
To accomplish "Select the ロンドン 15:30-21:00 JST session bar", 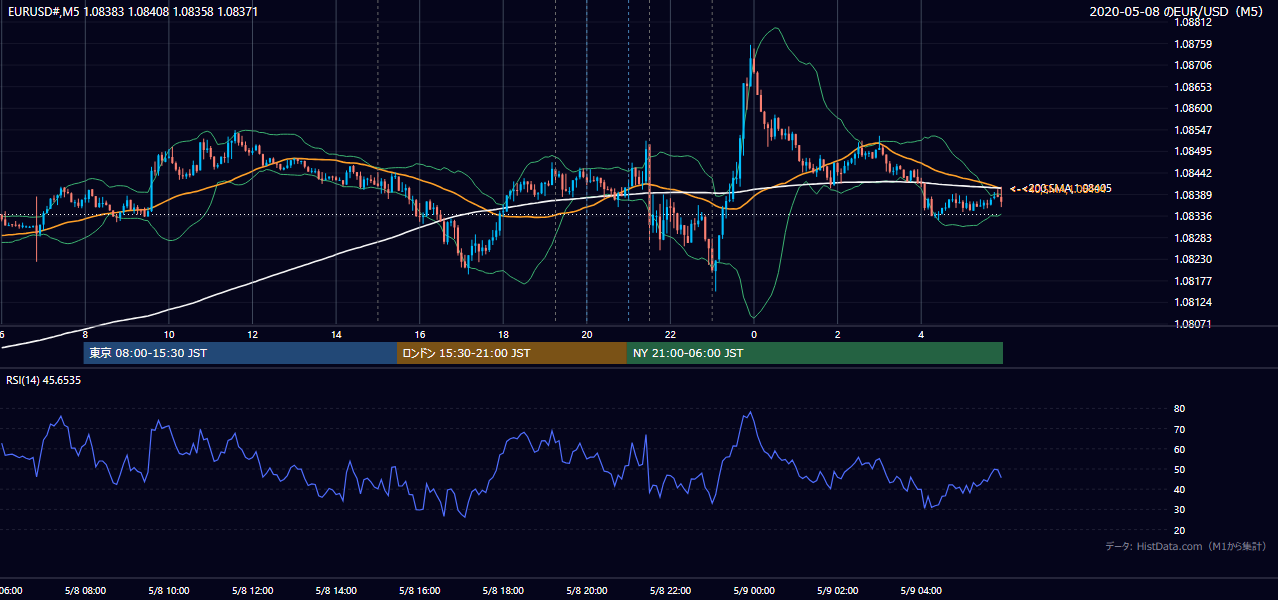I will tap(512, 353).
